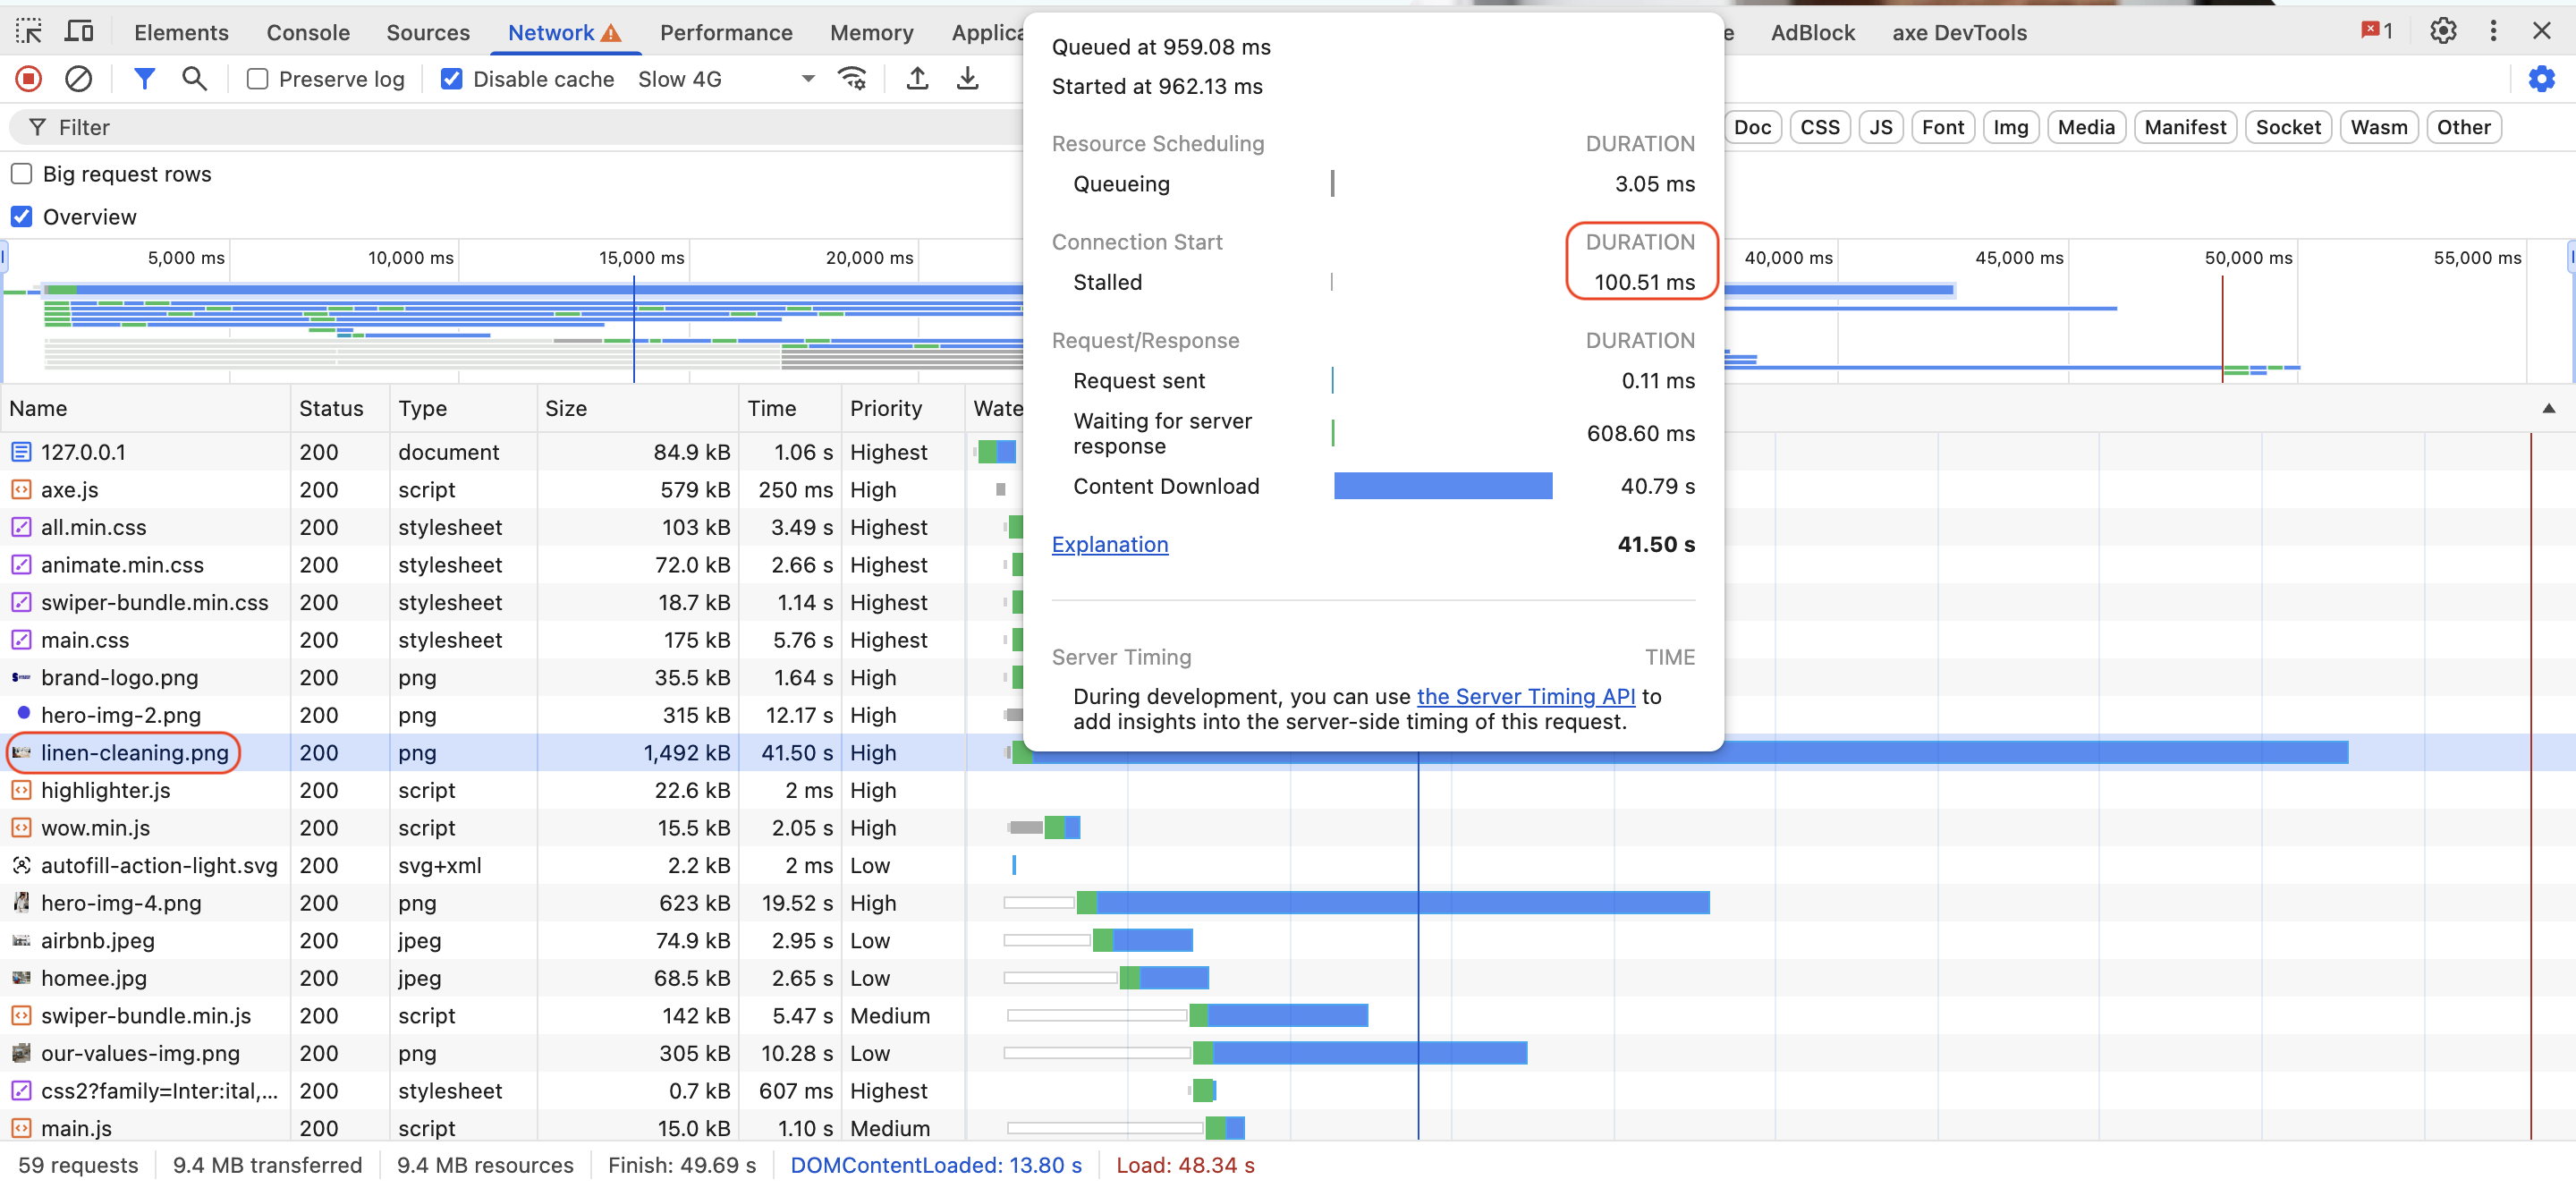Click the waterfall column sort arrow

[x=2548, y=408]
